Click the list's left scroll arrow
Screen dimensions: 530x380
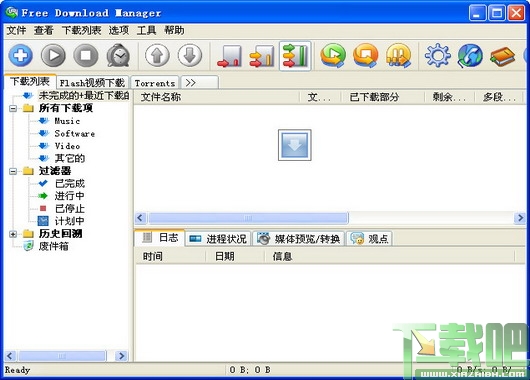[141, 218]
